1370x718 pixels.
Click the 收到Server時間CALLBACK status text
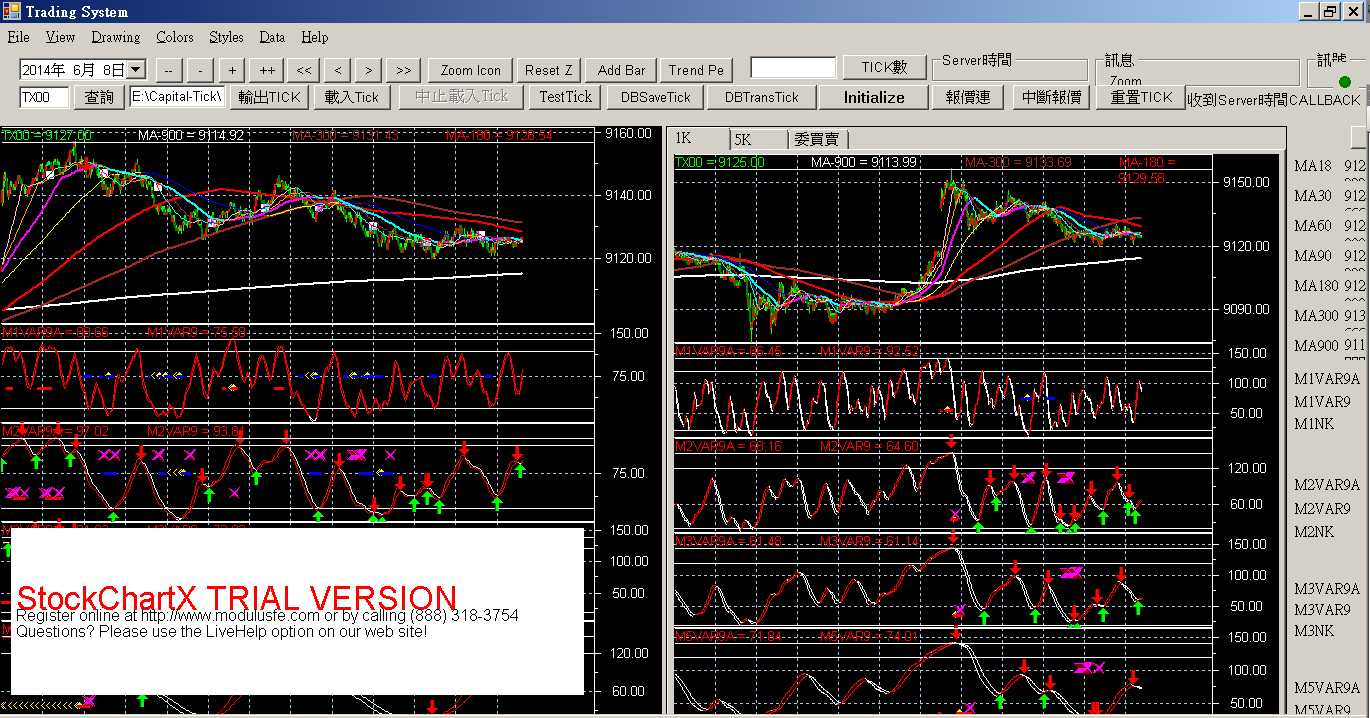click(x=1274, y=100)
